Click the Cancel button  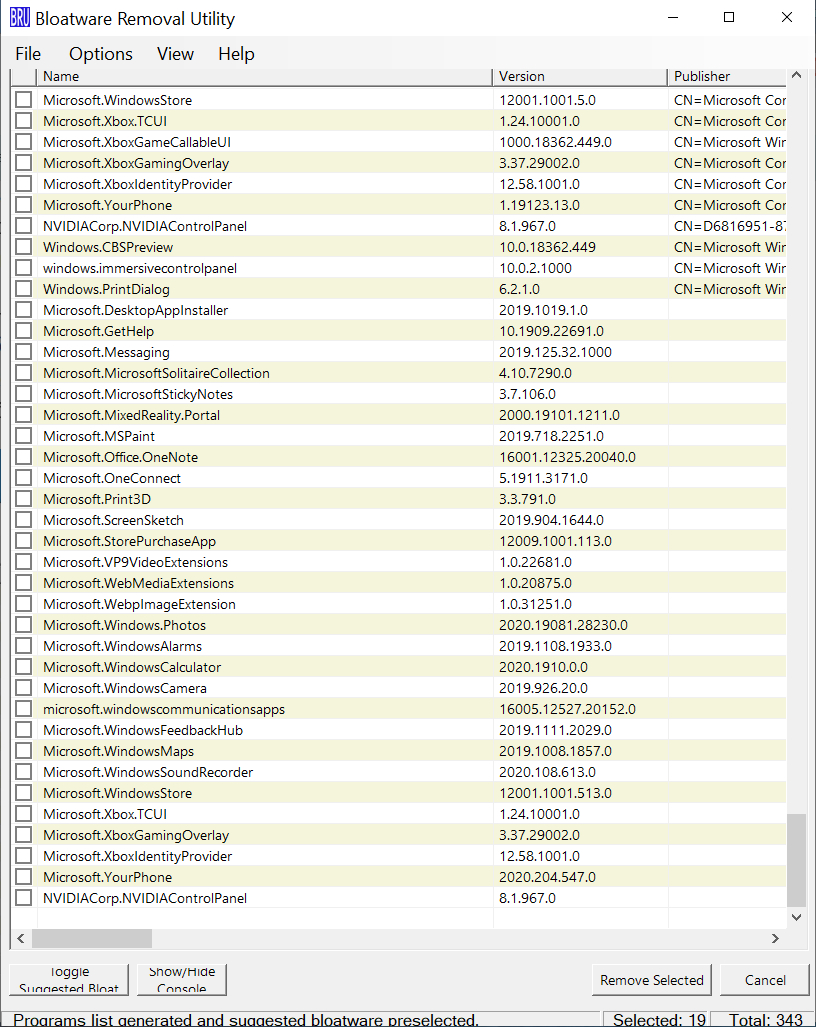tap(765, 980)
